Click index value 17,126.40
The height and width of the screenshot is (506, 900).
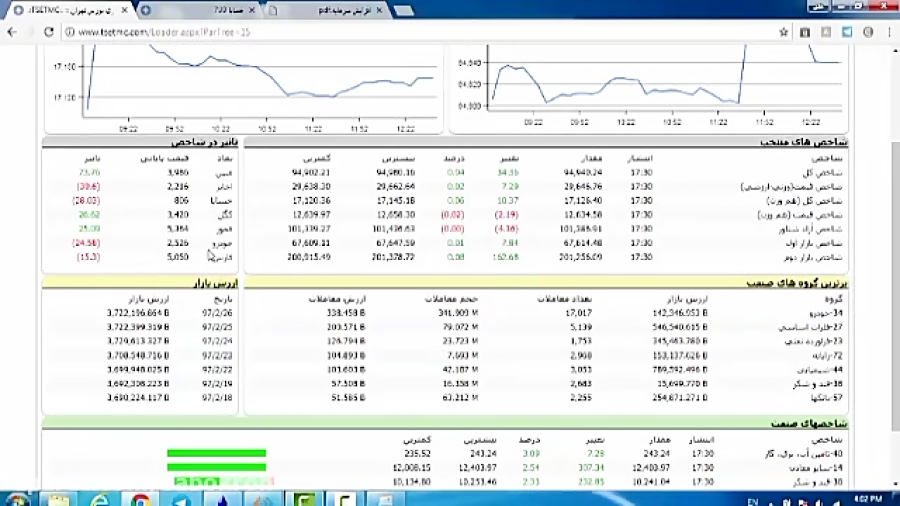click(x=583, y=201)
